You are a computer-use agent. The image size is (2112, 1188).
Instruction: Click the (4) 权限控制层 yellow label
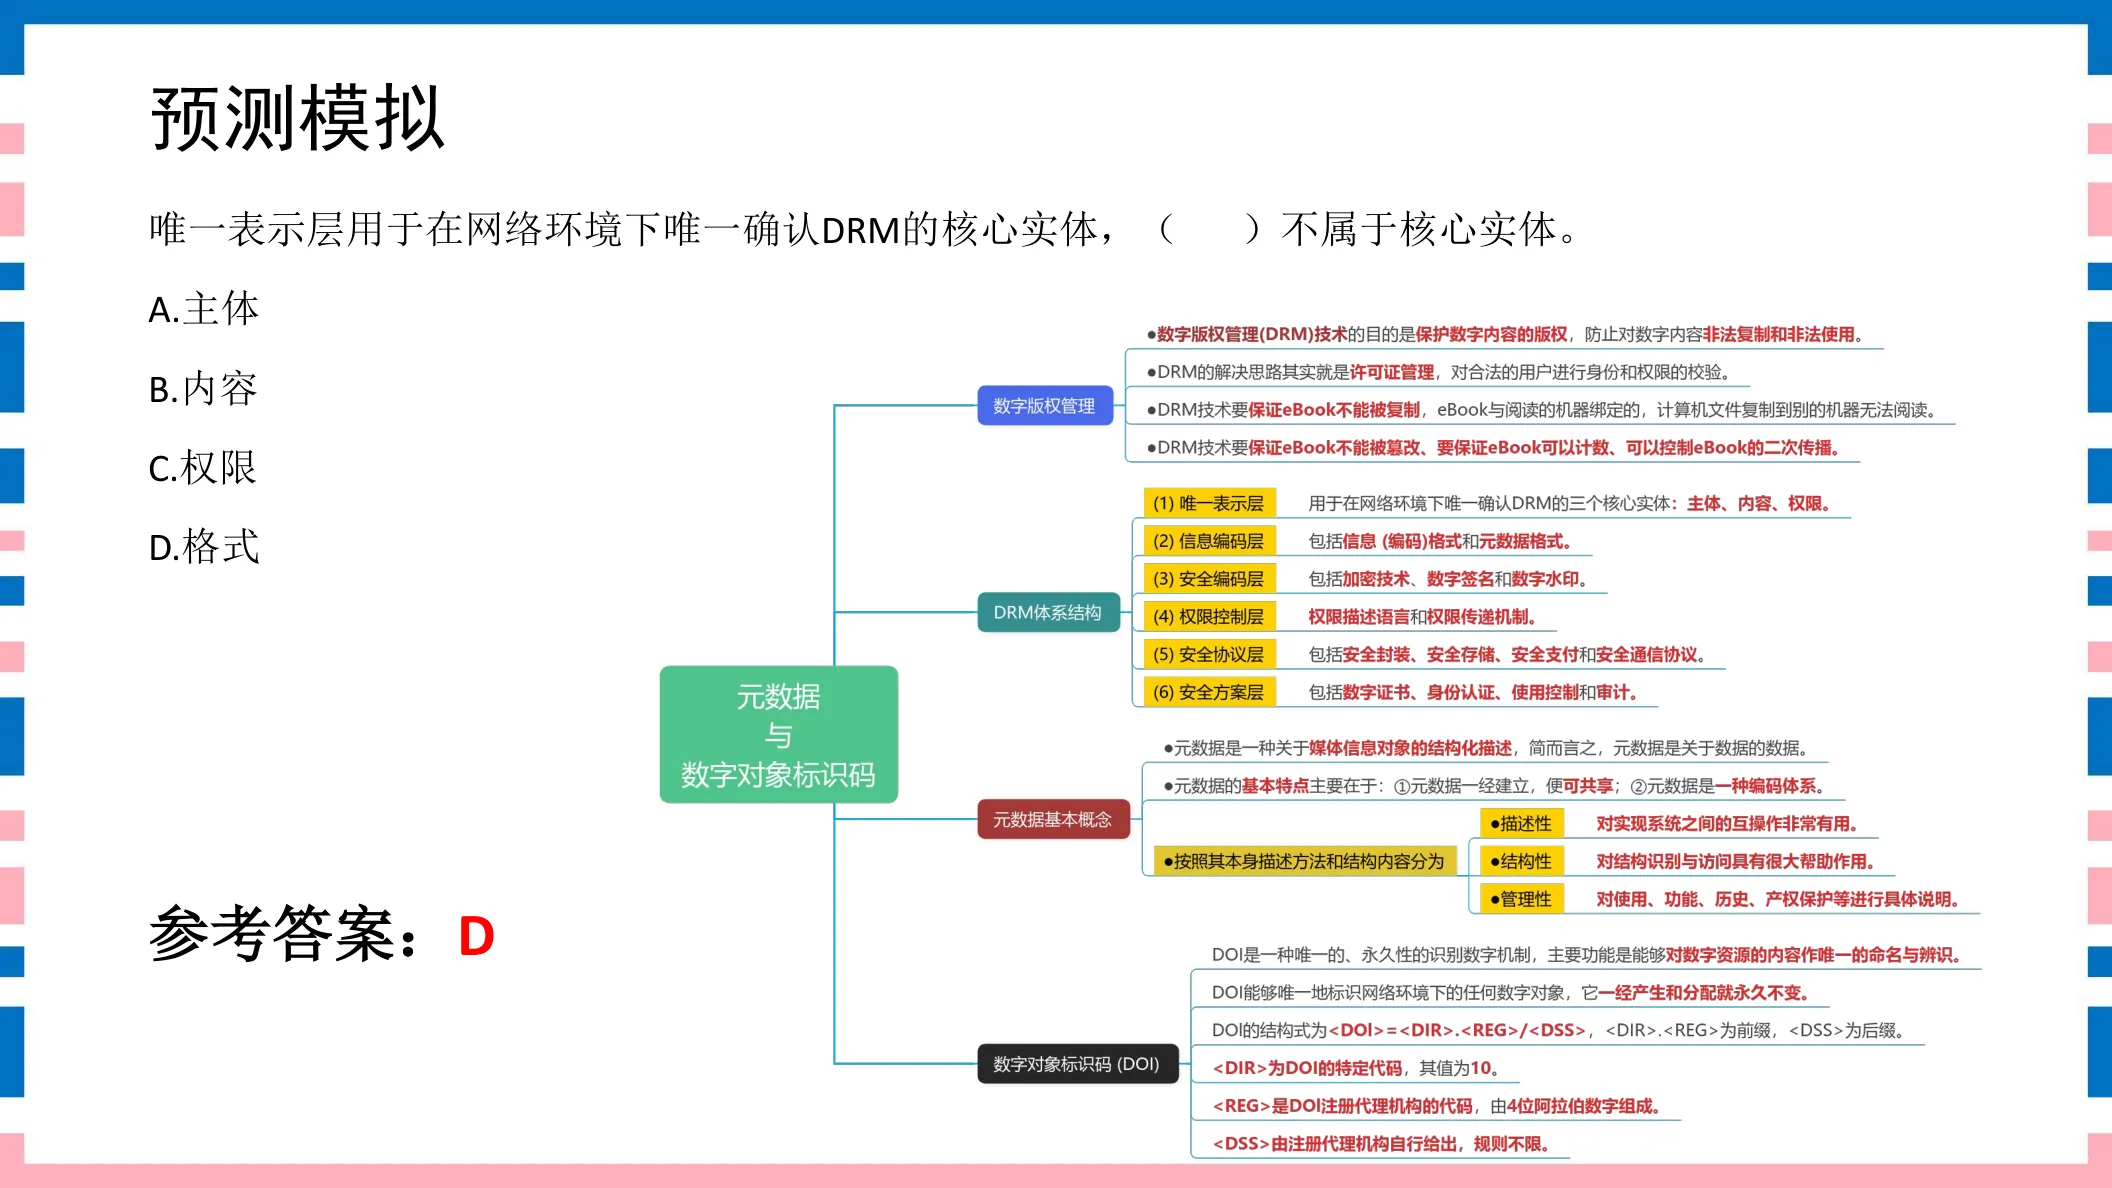tap(1209, 617)
